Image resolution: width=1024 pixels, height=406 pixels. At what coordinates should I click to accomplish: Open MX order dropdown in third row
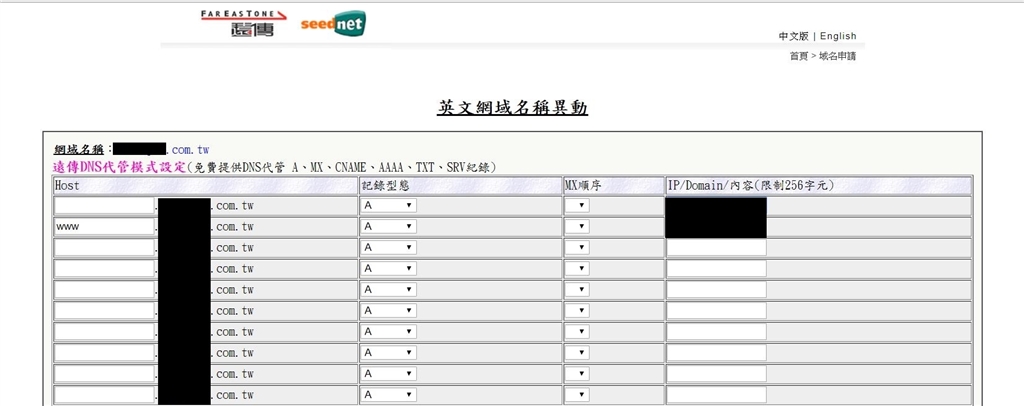(x=577, y=247)
